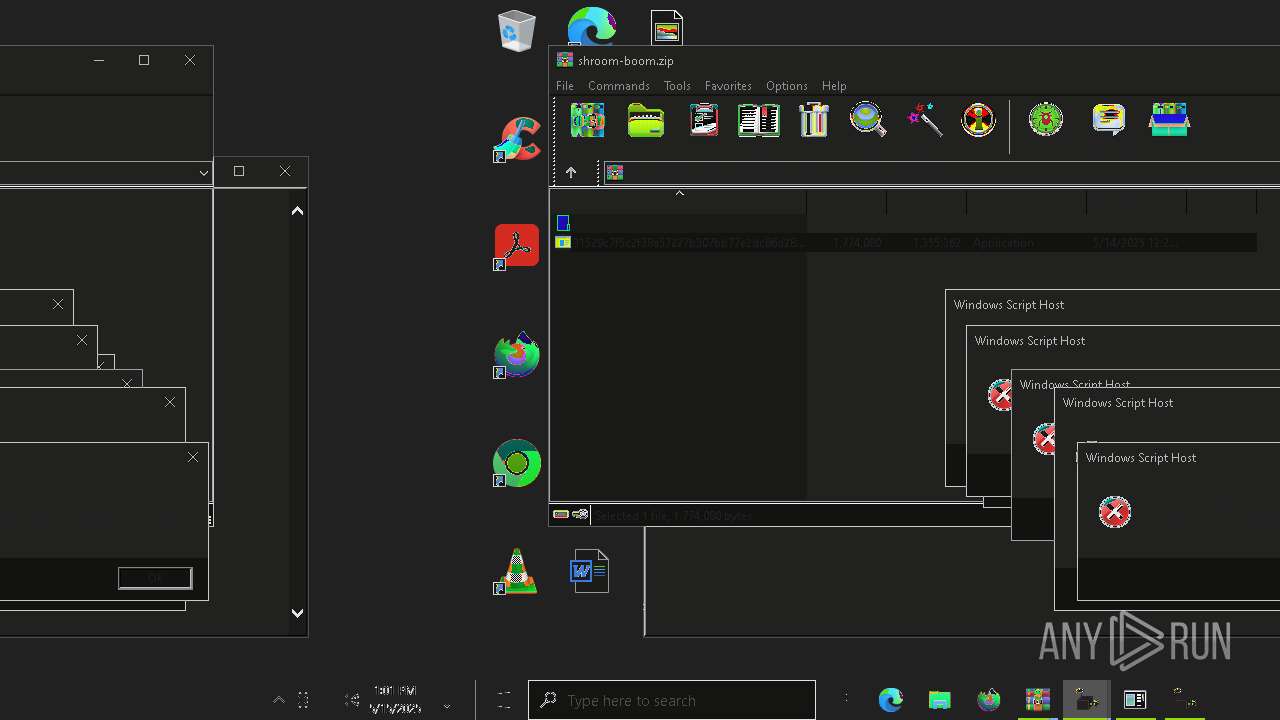The height and width of the screenshot is (720, 1280).
Task: Click the Delete trash bin toolbar icon
Action: (814, 120)
